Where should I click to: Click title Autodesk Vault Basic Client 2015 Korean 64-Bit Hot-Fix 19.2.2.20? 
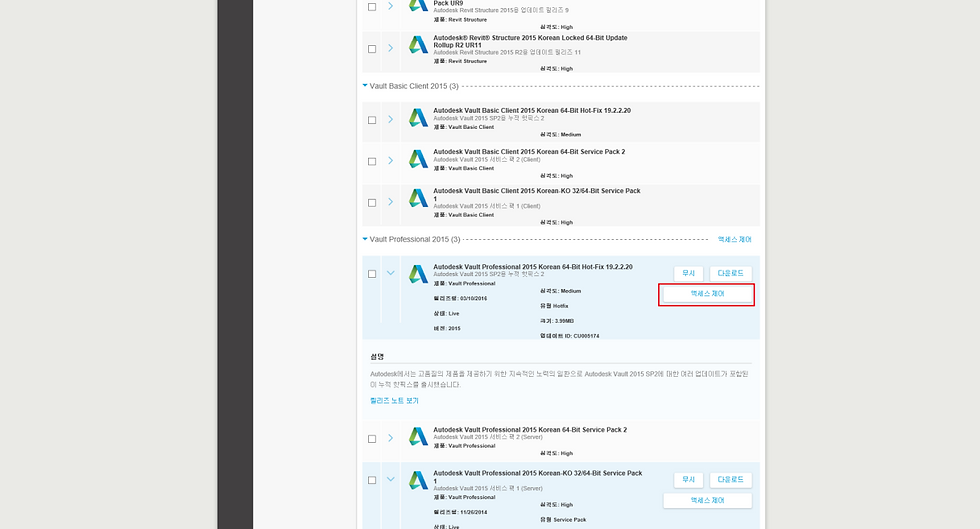click(532, 111)
